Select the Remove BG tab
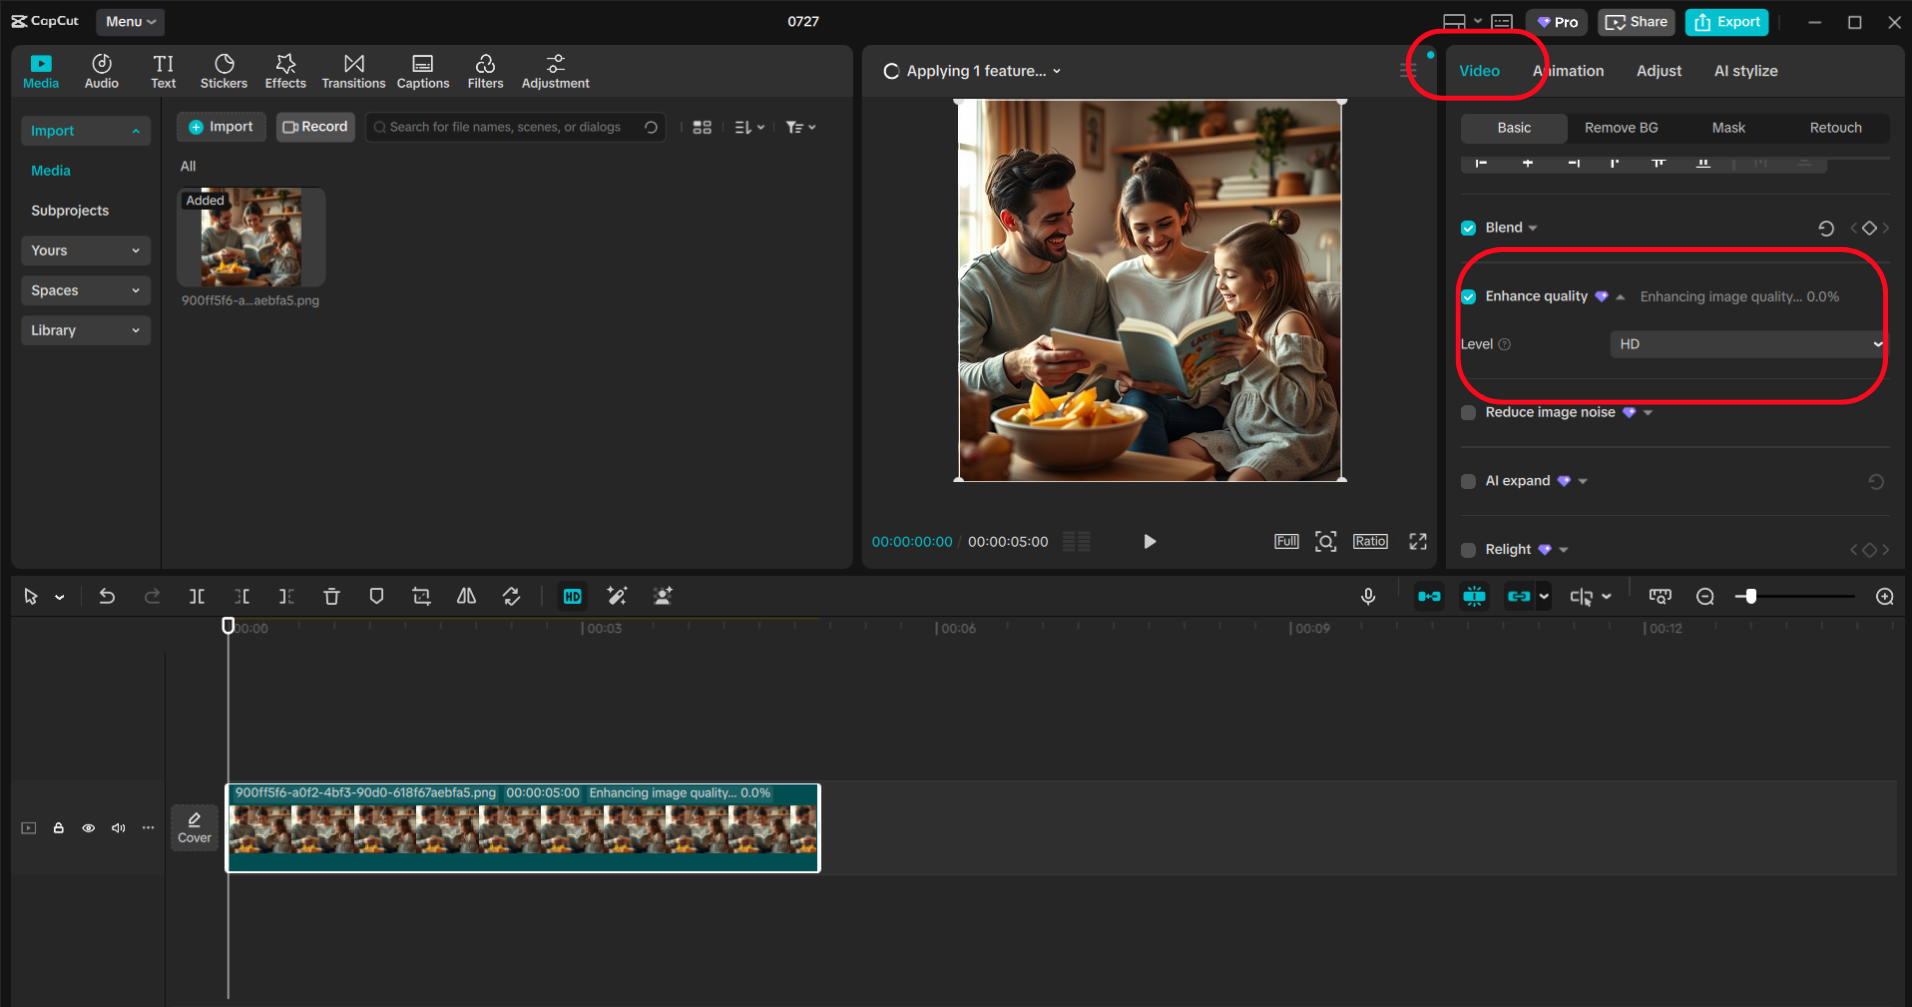The image size is (1912, 1007). (1621, 128)
